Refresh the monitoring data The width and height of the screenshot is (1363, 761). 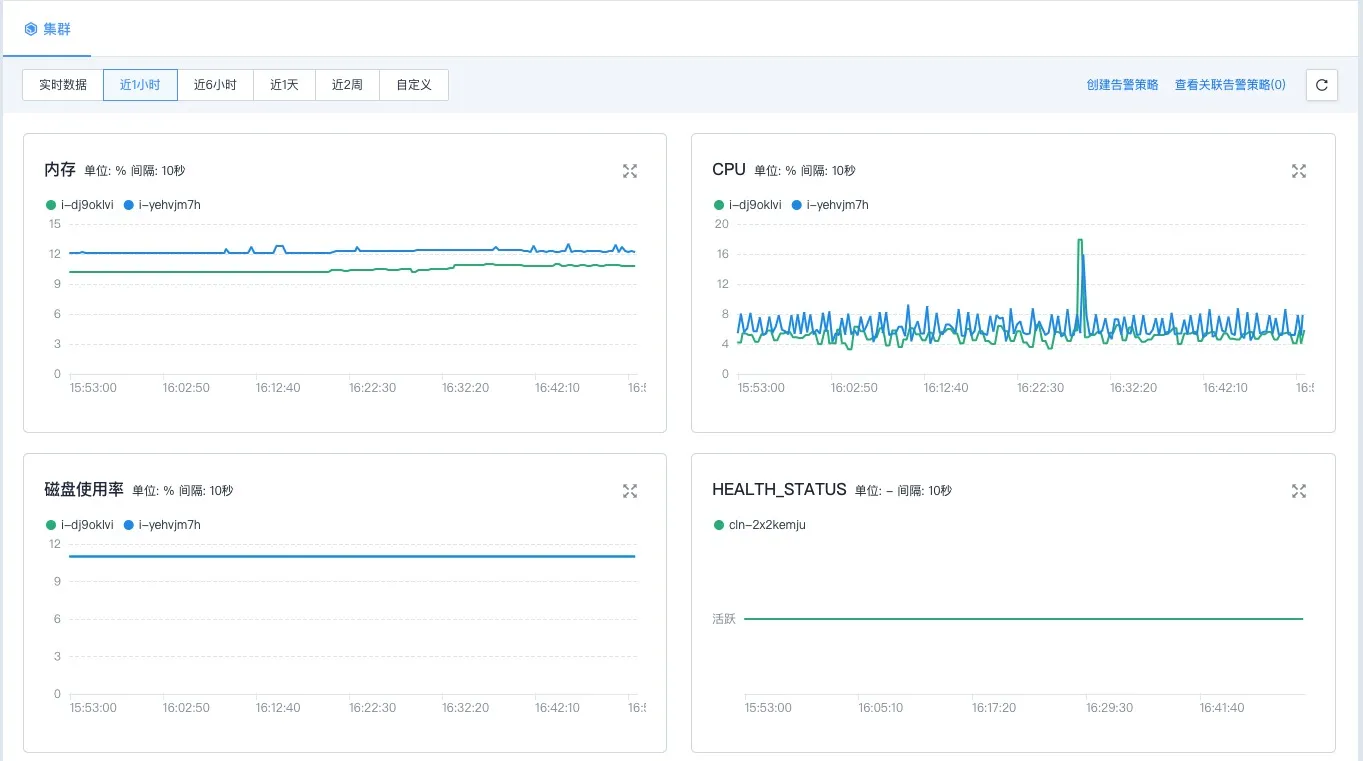pos(1321,85)
